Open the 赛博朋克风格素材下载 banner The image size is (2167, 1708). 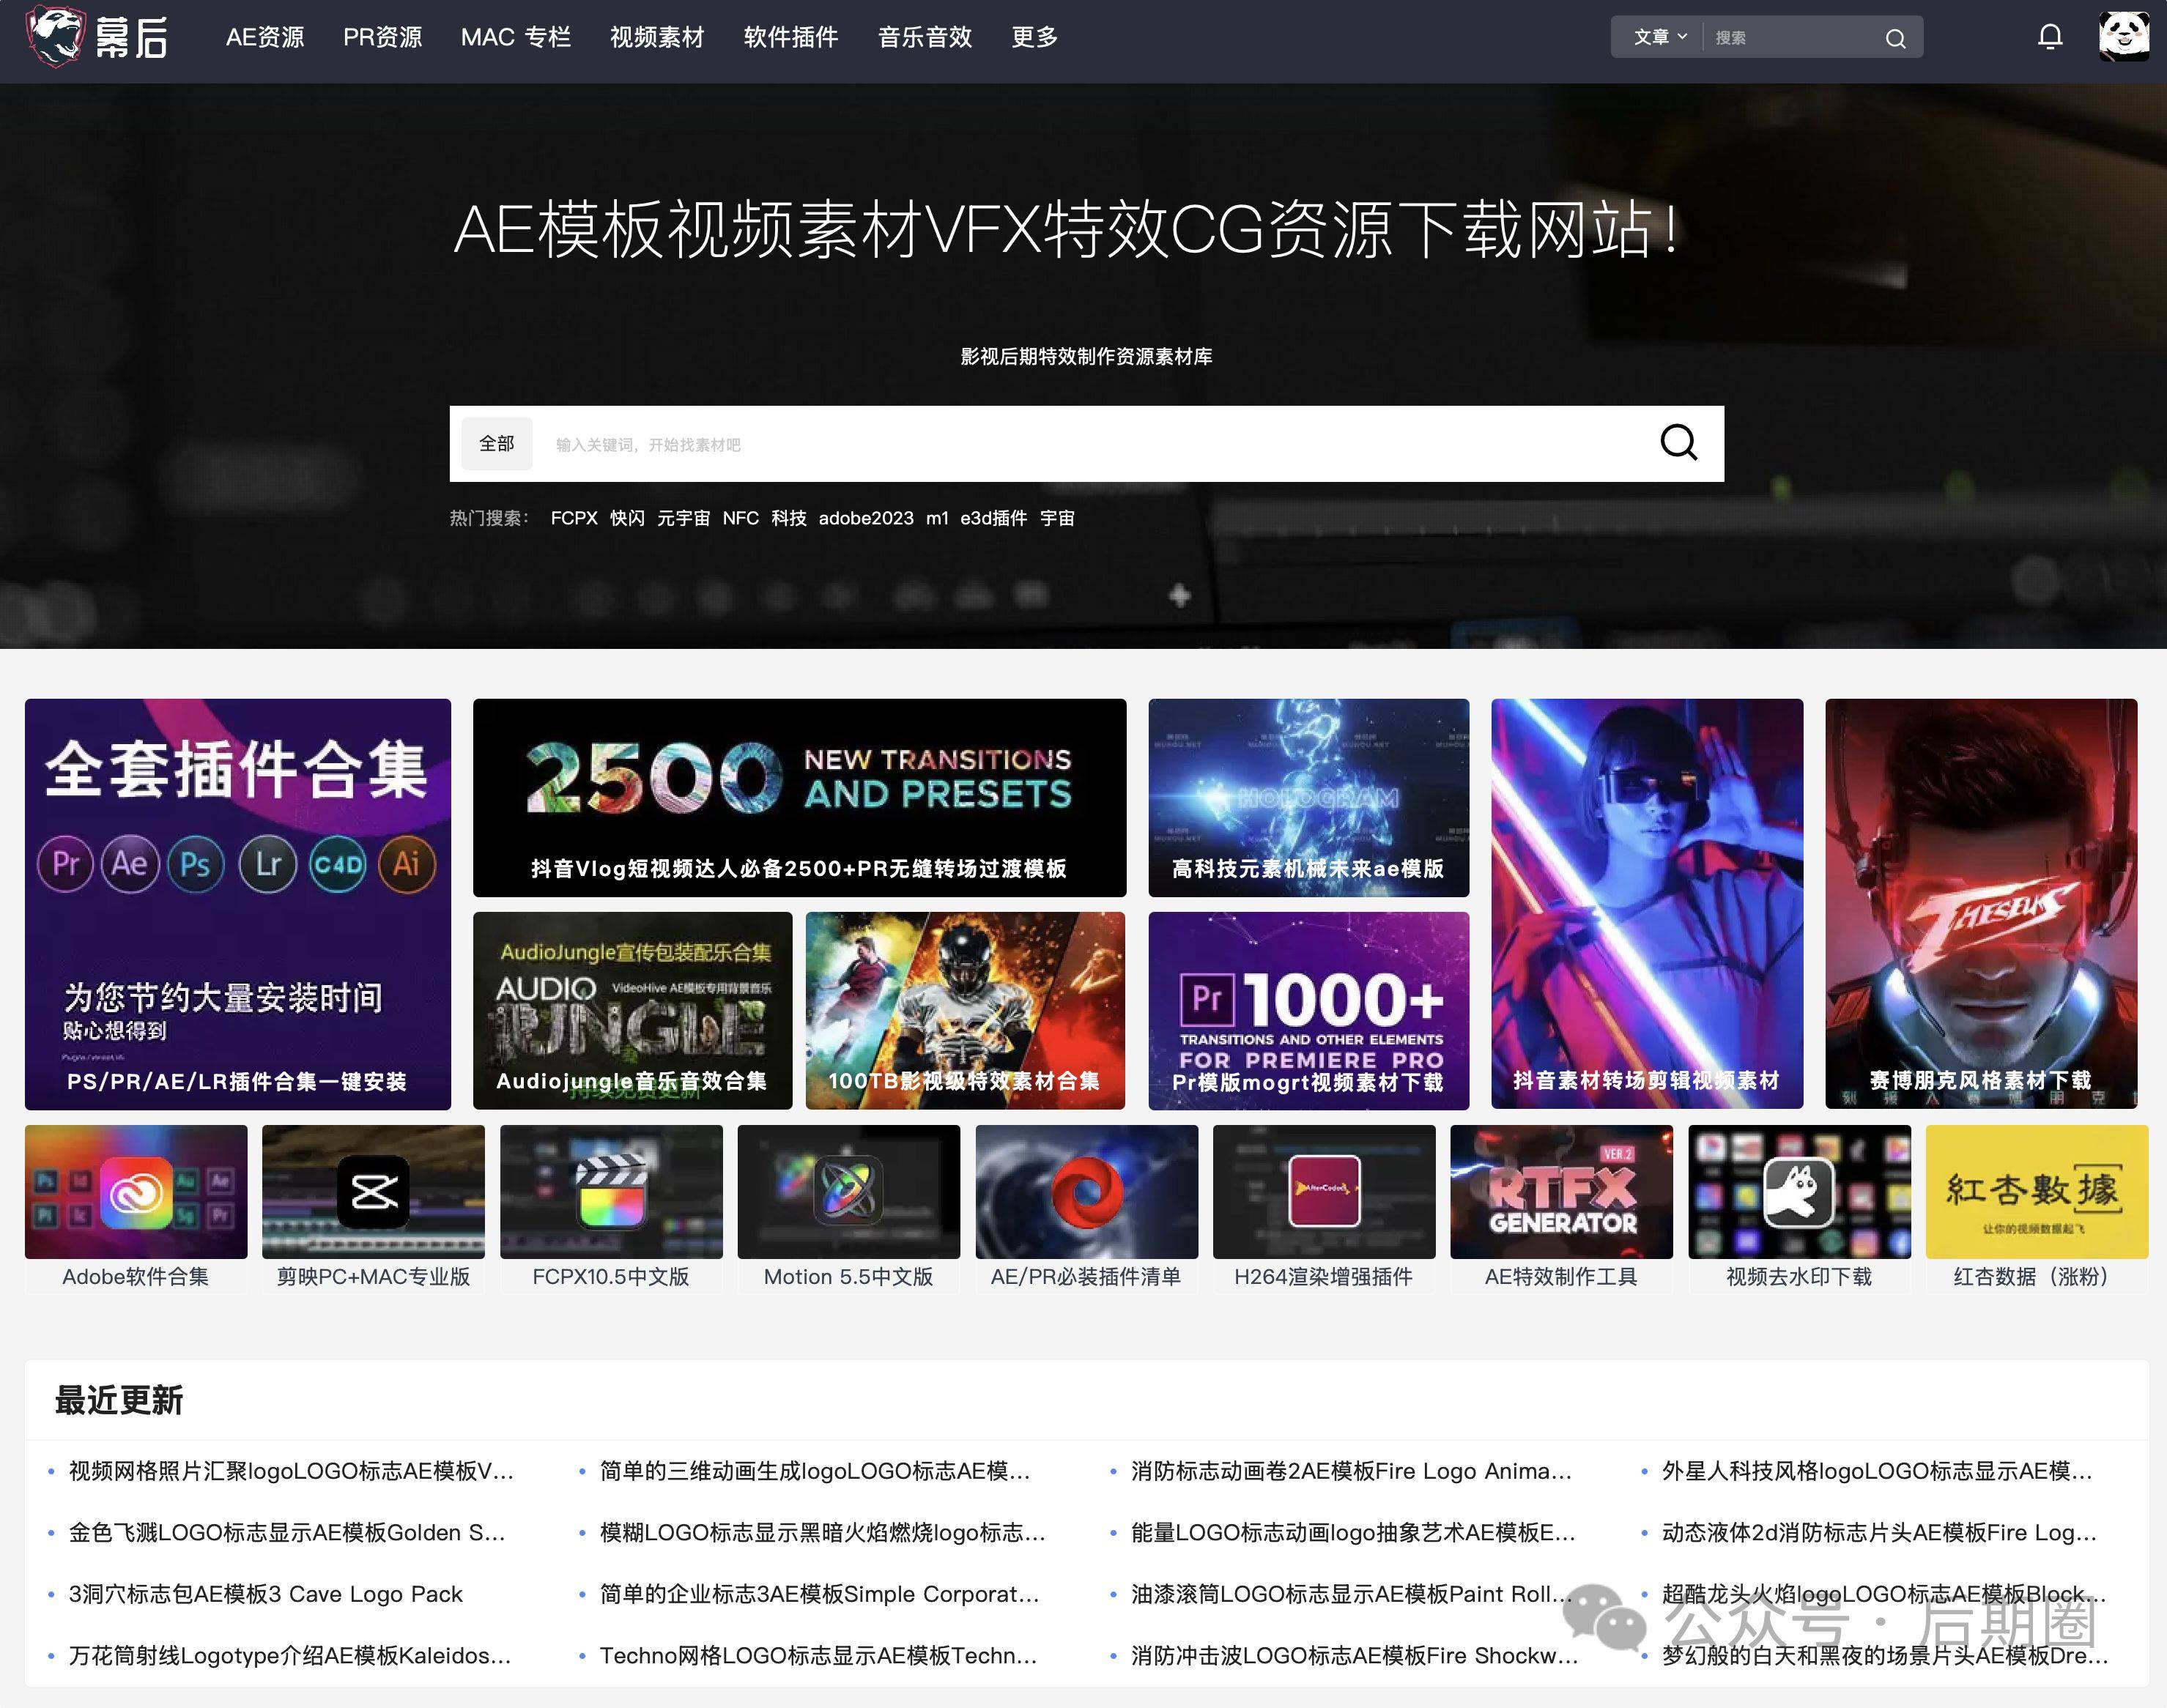point(1981,904)
